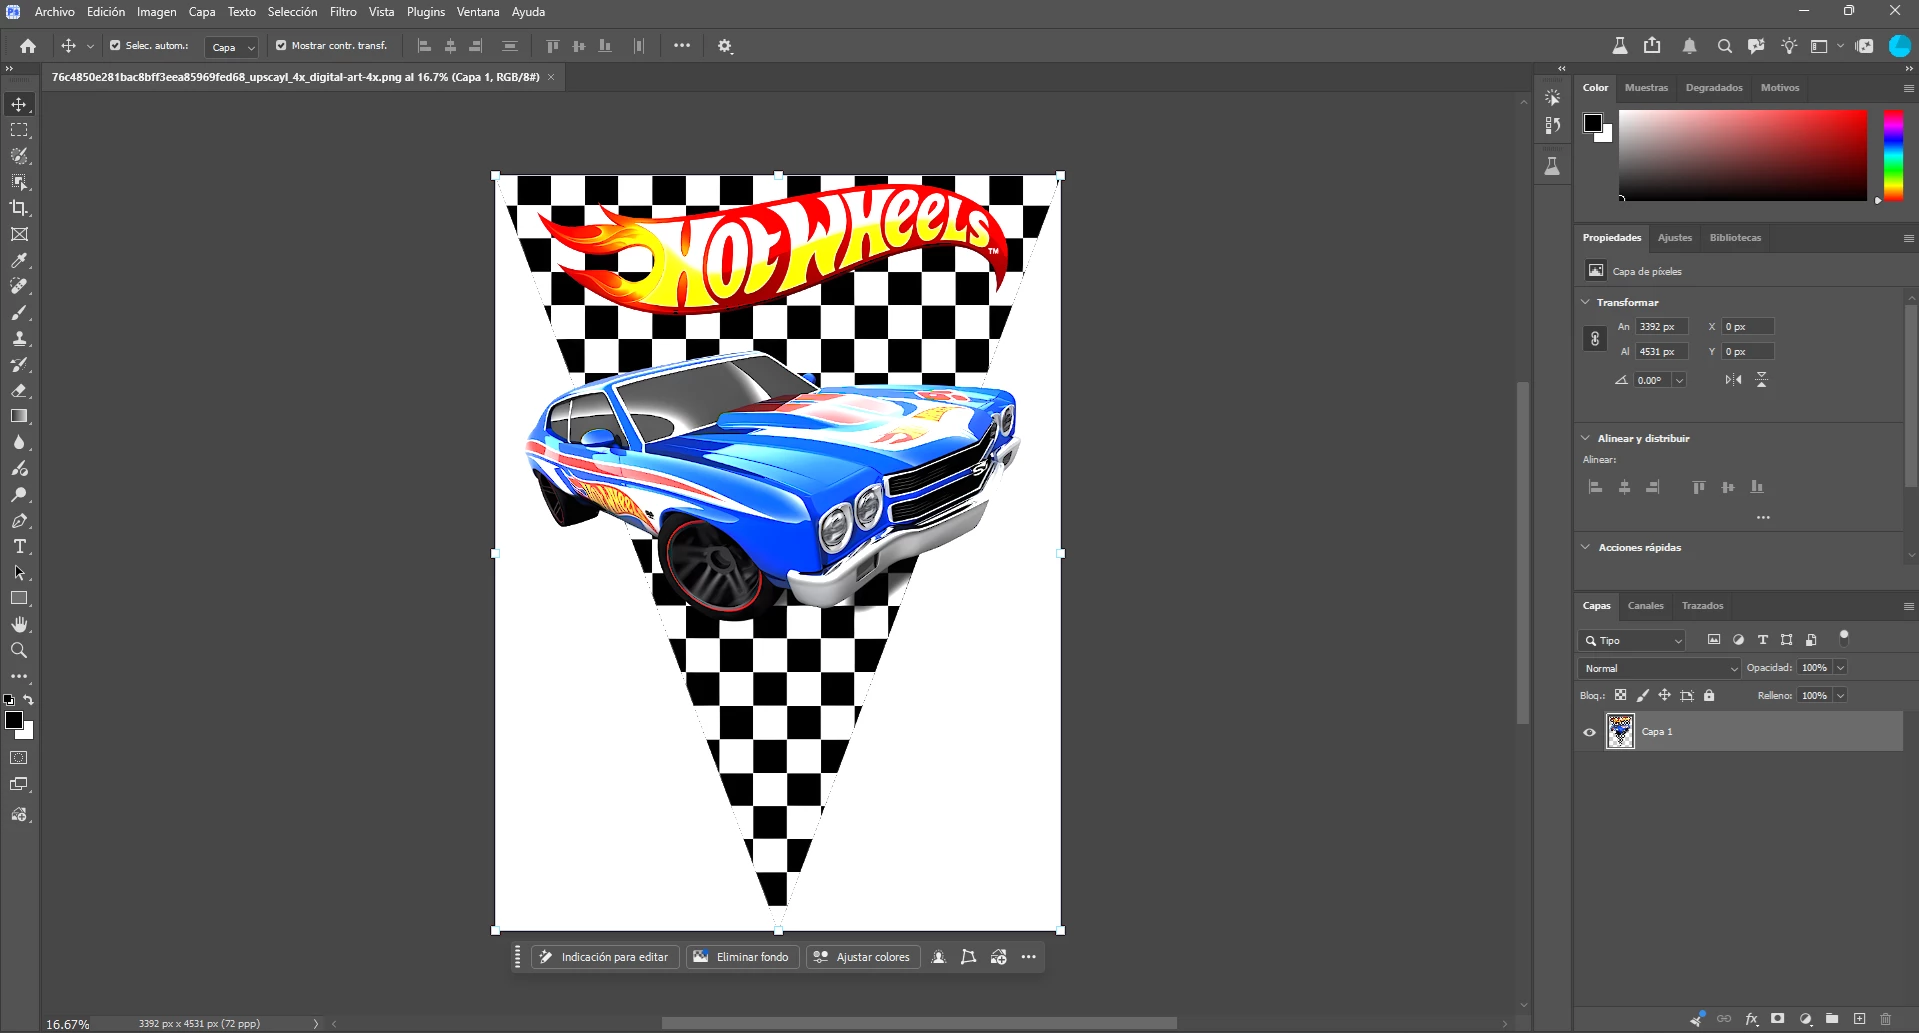The image size is (1919, 1033).
Task: Hide Capa 1 layer visibility
Action: point(1589,732)
